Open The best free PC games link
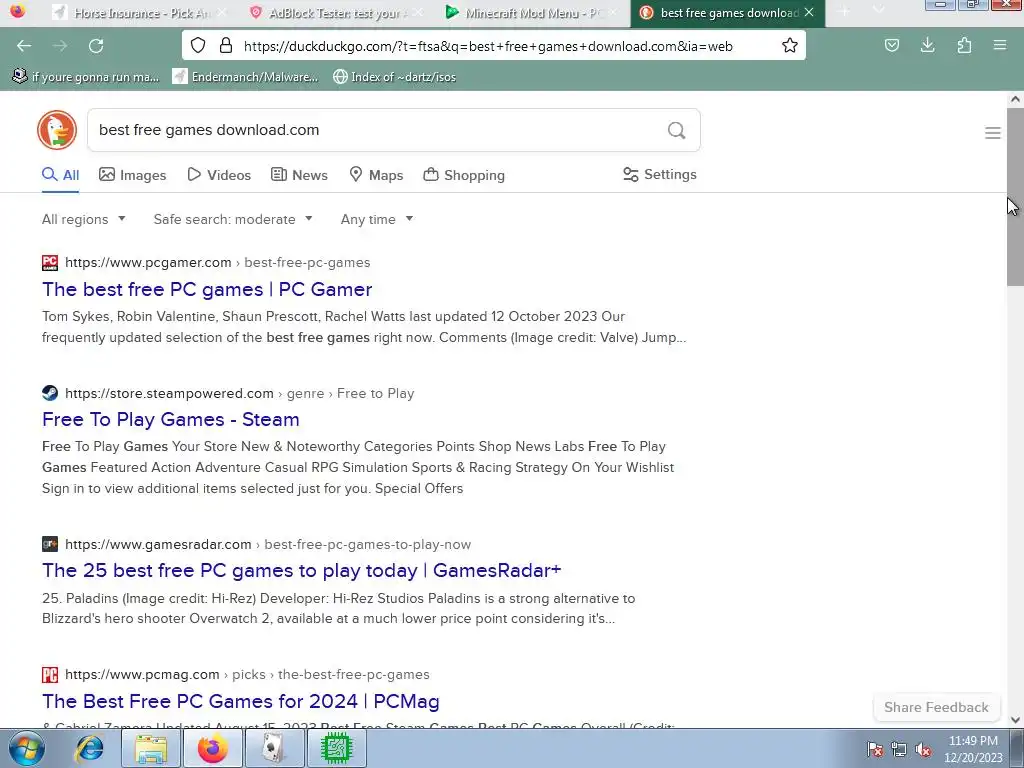Image resolution: width=1024 pixels, height=768 pixels. 207,289
